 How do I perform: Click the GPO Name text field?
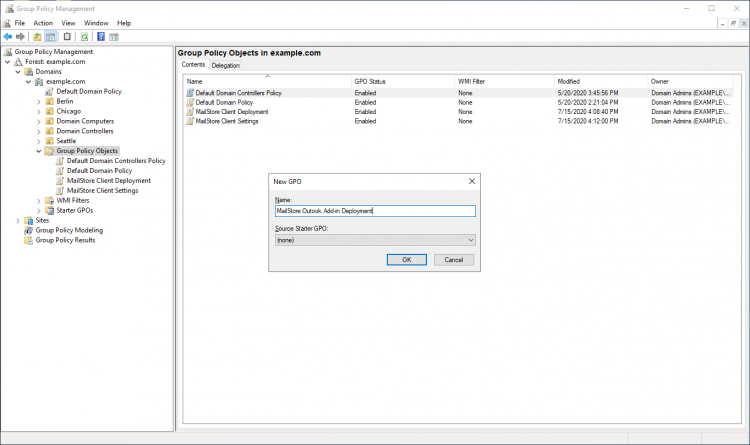click(374, 211)
